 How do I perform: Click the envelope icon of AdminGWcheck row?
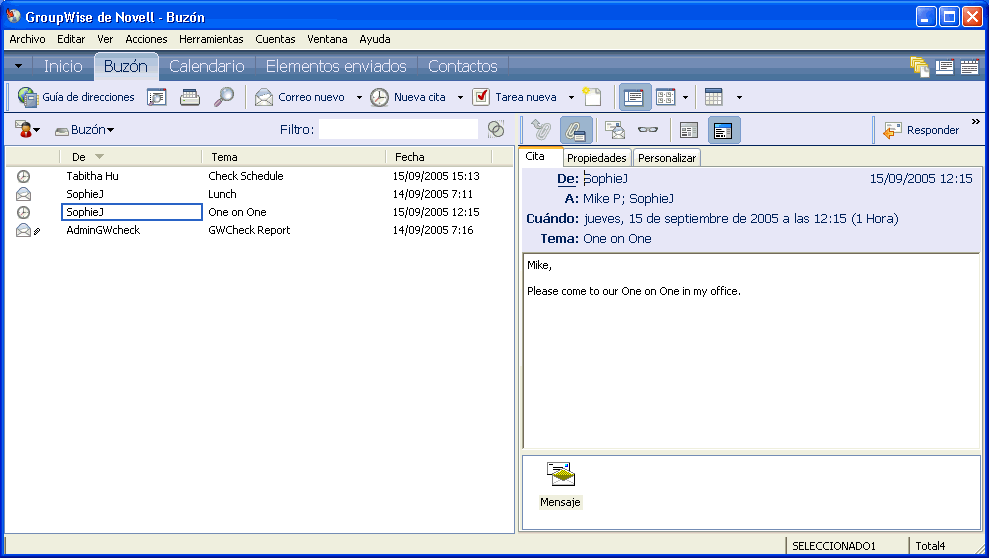pos(23,230)
